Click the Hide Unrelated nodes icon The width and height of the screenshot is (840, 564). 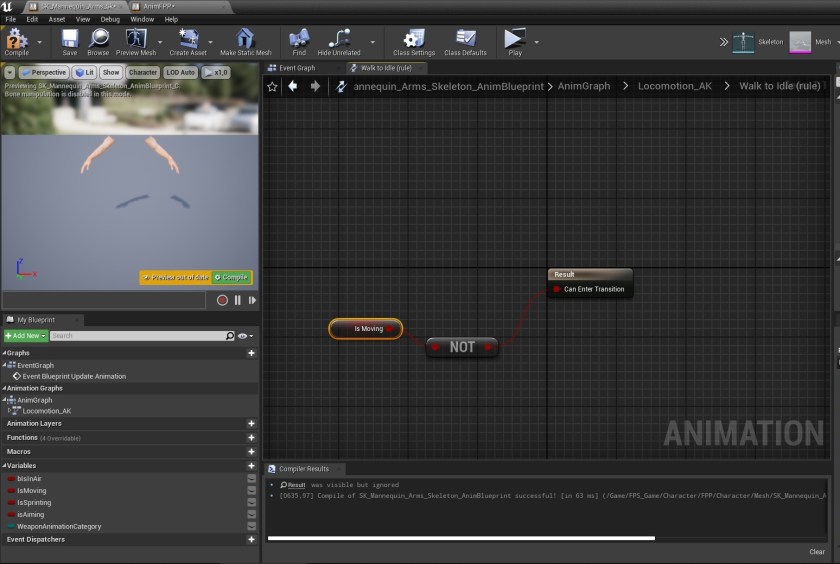(339, 40)
